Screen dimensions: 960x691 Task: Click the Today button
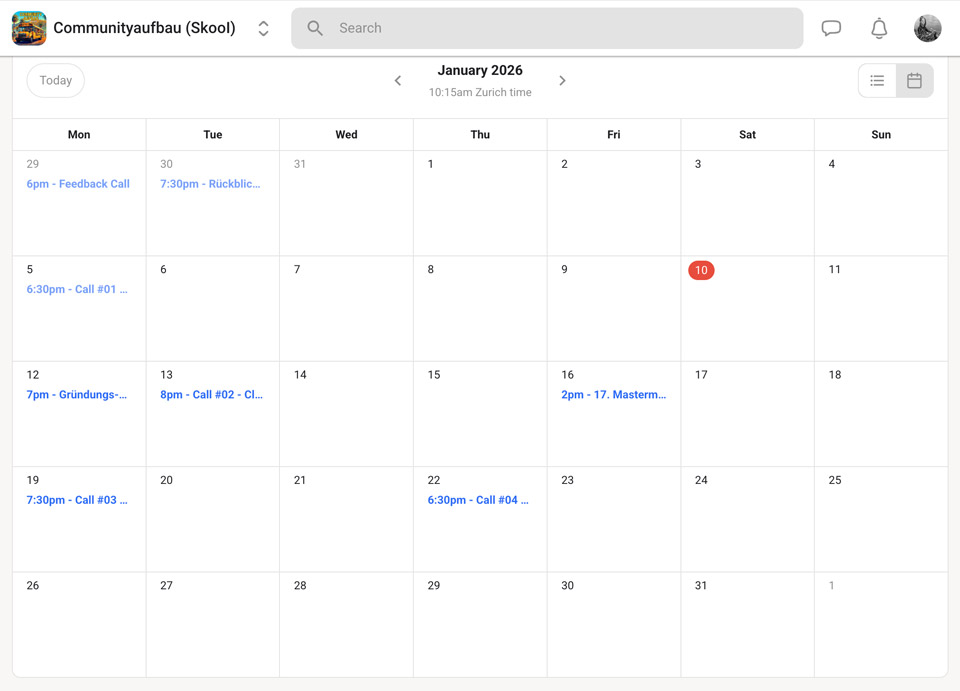click(56, 81)
